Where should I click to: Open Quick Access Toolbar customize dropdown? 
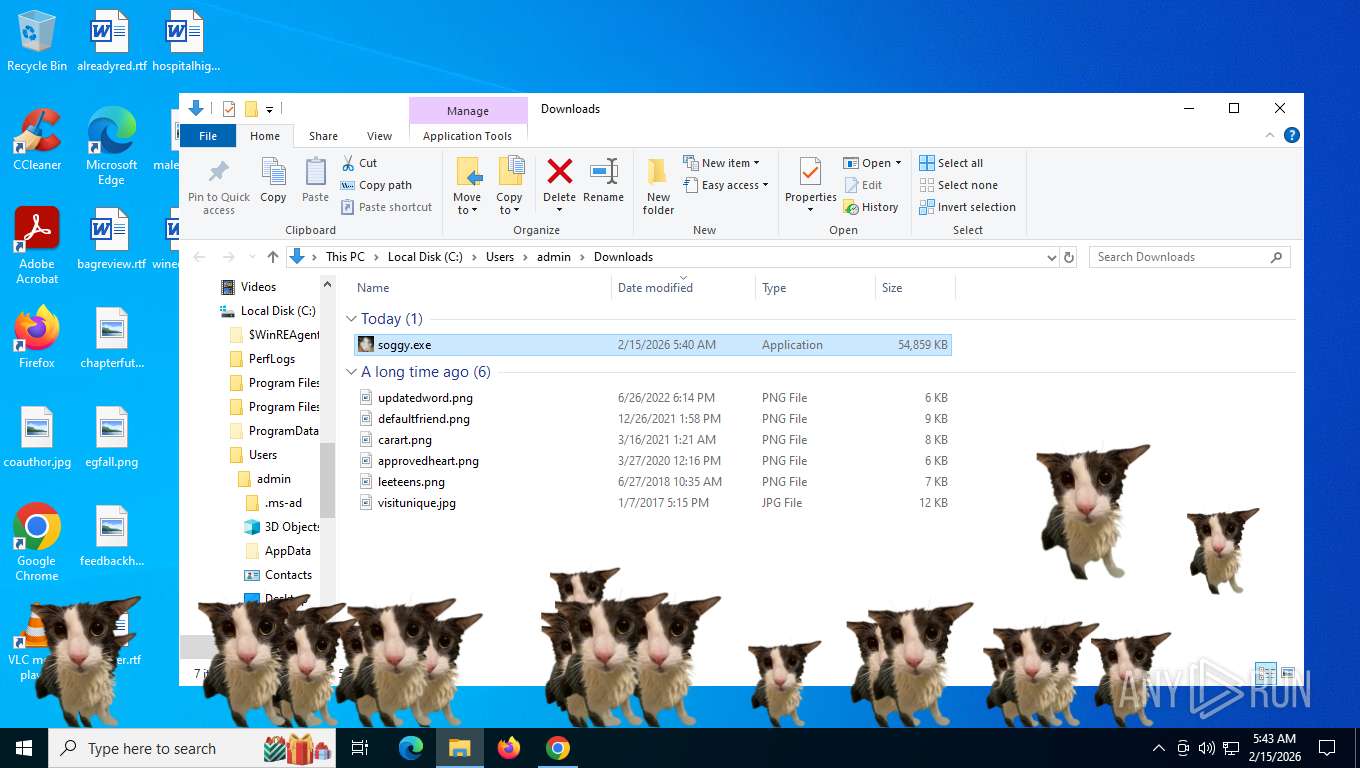coord(269,109)
